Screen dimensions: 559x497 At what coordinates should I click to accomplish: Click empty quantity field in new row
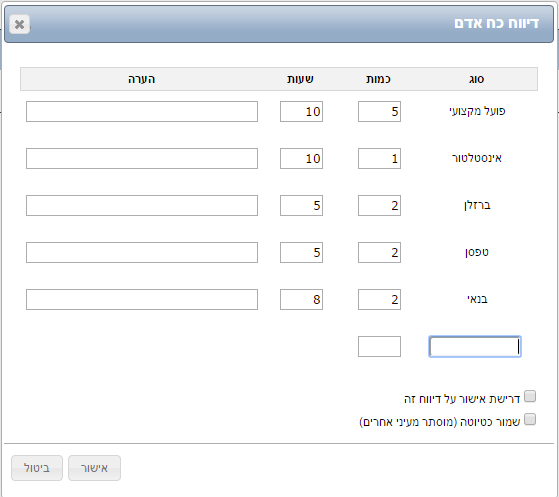(x=379, y=347)
